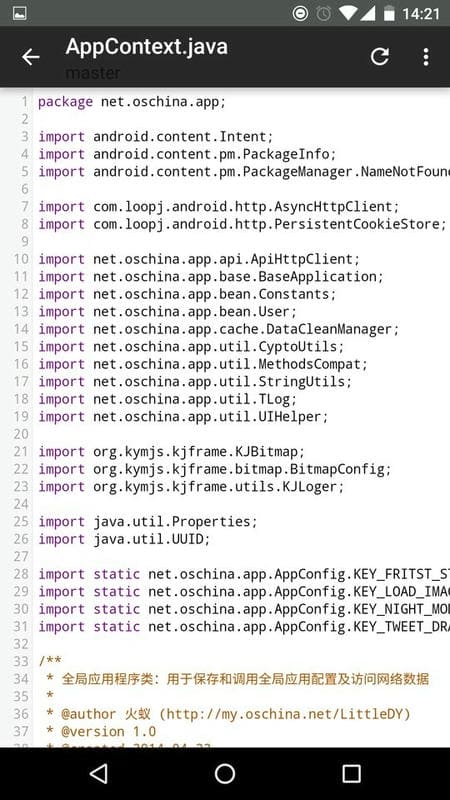Click the @version 1.0 comment line
Image resolution: width=450 pixels, height=800 pixels.
101,732
